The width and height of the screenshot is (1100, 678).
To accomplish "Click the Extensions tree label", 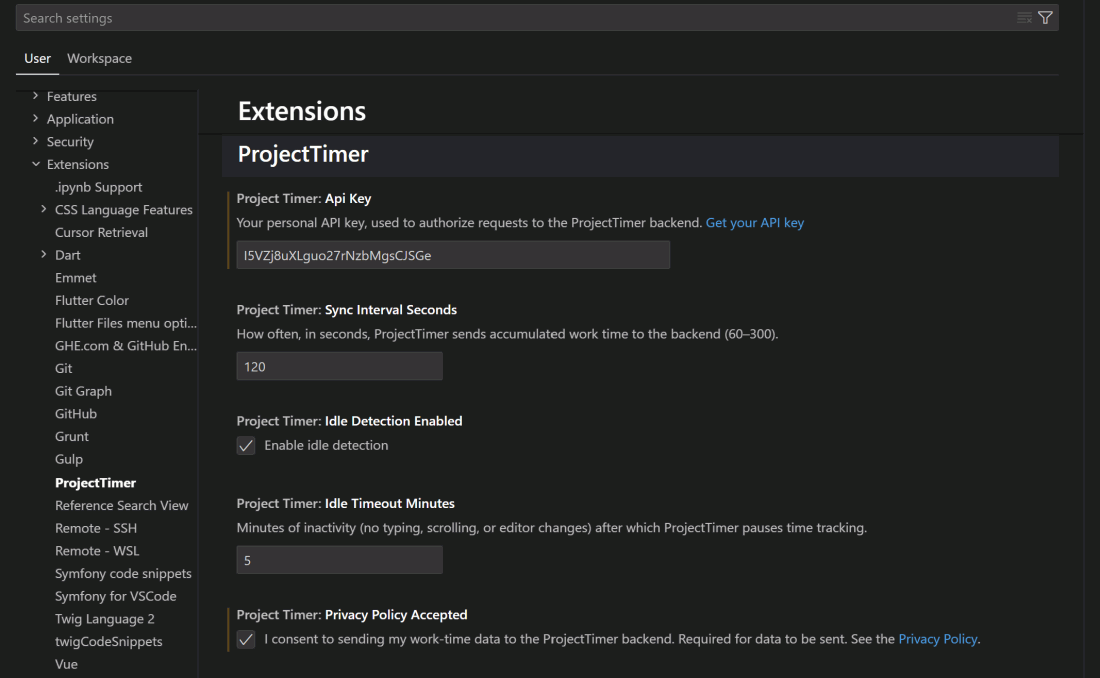I will 78,164.
